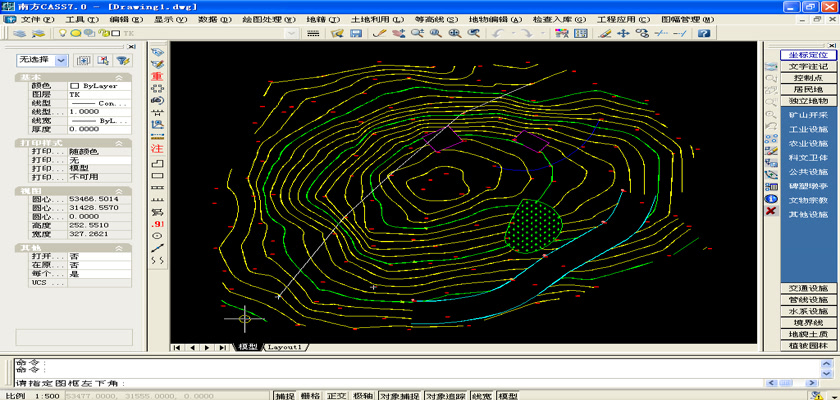Screen dimensions: 840x400
Task: Open the 等高线(S) menu
Action: tap(437, 19)
